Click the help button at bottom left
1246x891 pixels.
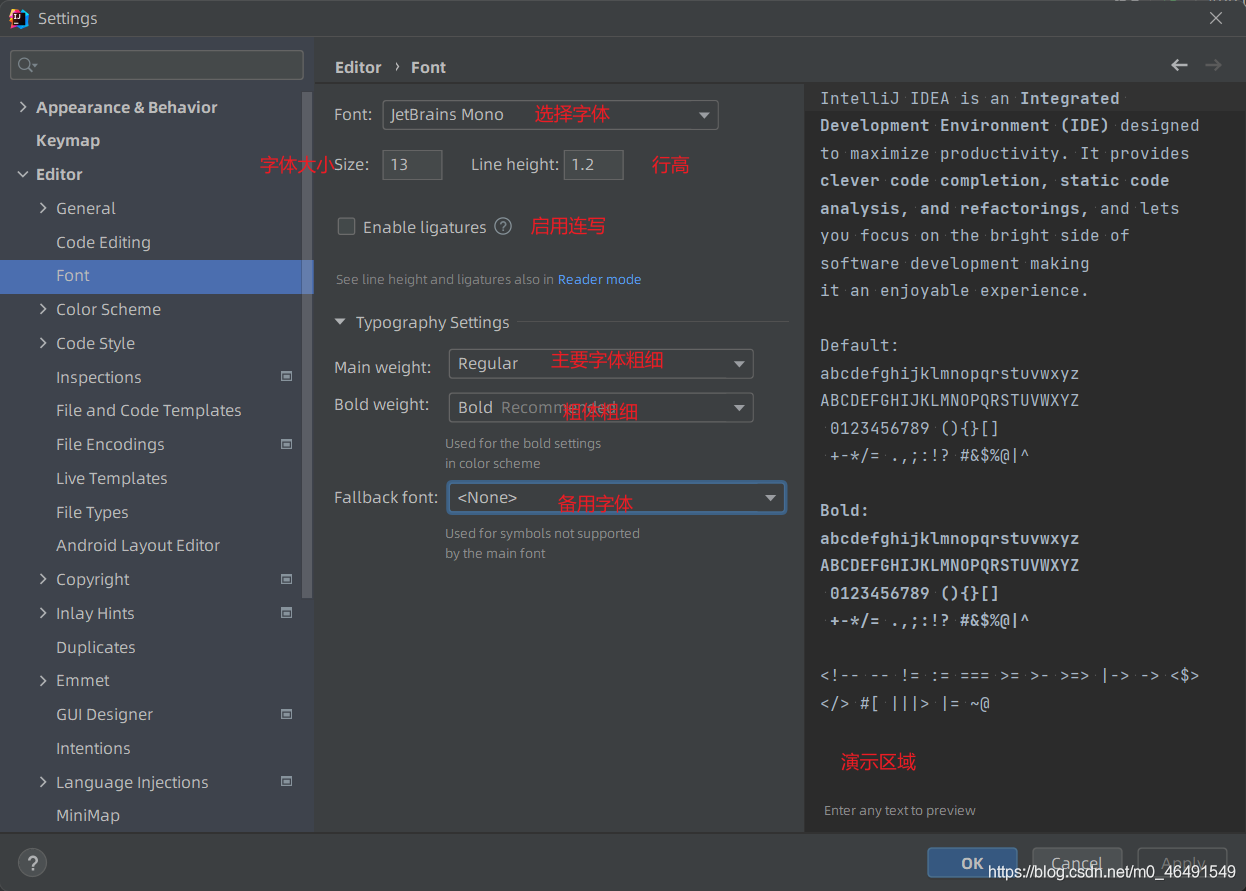click(x=32, y=862)
